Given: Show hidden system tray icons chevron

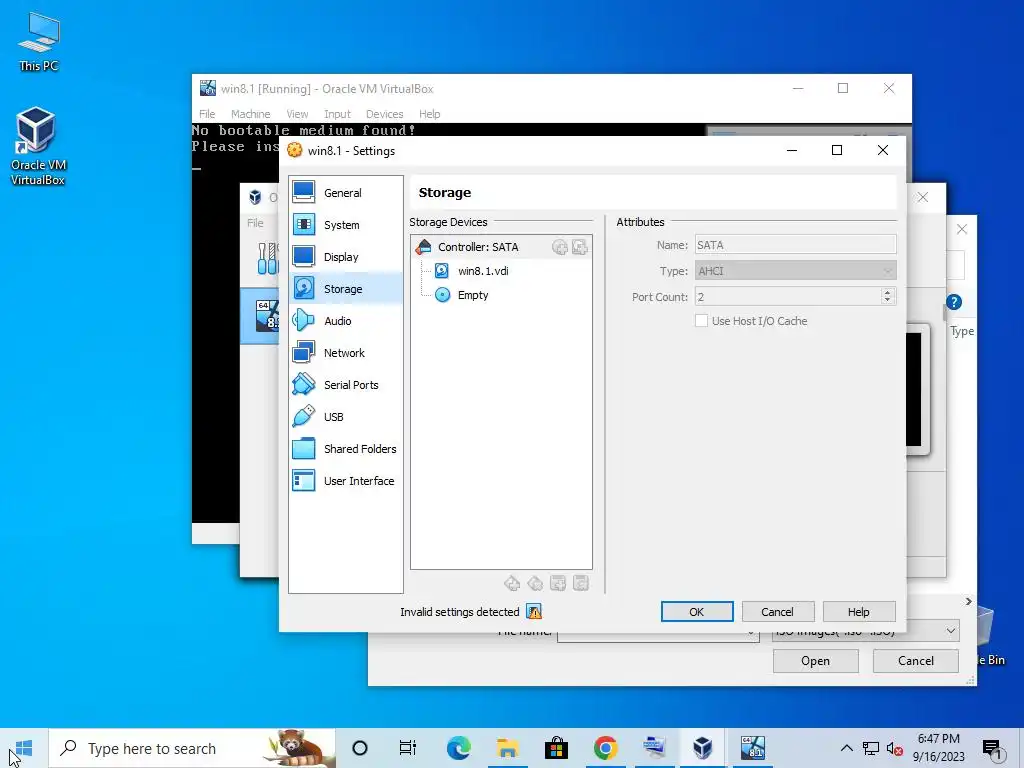Looking at the screenshot, I should tap(846, 748).
